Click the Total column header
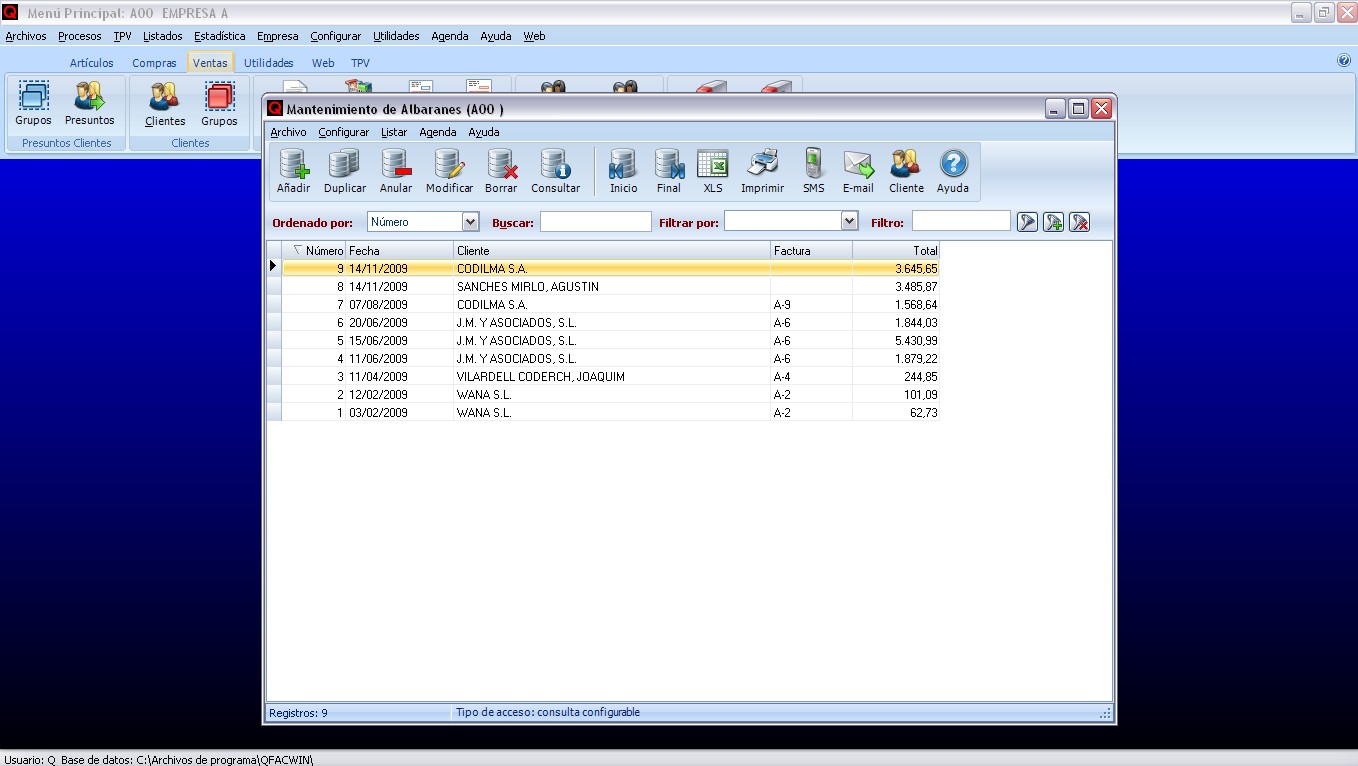1358x766 pixels. [x=897, y=251]
